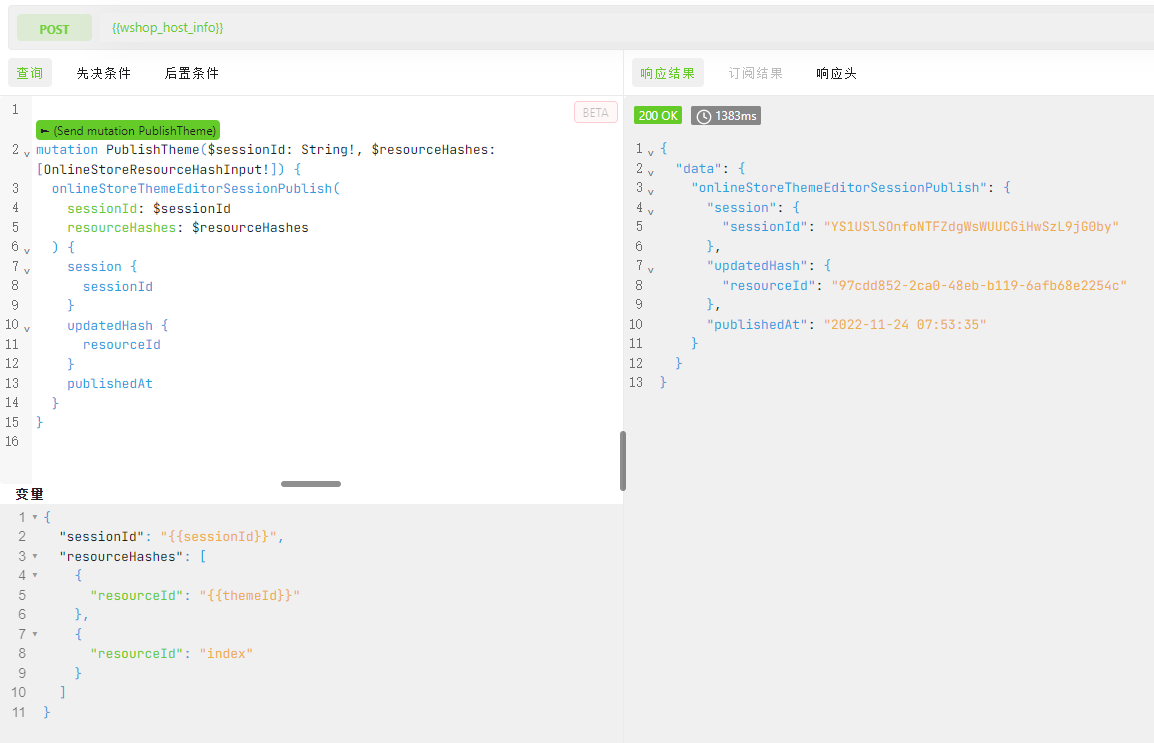
Task: Open the 响应头 tab
Action: (836, 73)
